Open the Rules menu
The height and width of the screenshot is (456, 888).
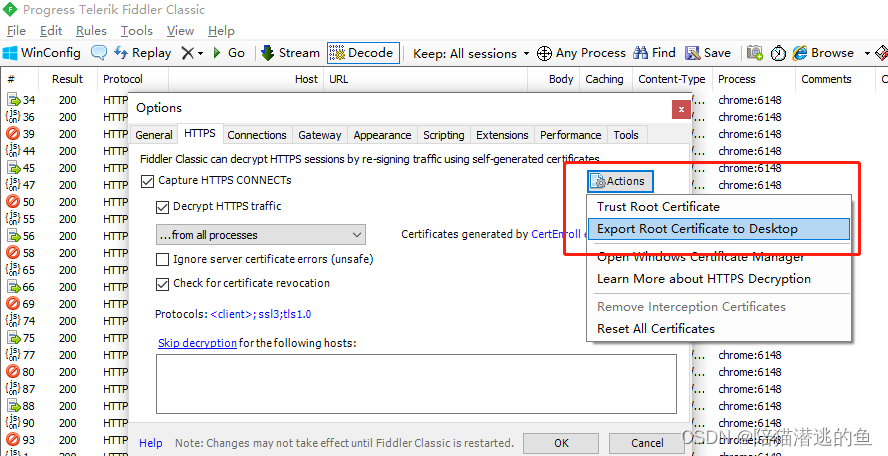(x=91, y=31)
